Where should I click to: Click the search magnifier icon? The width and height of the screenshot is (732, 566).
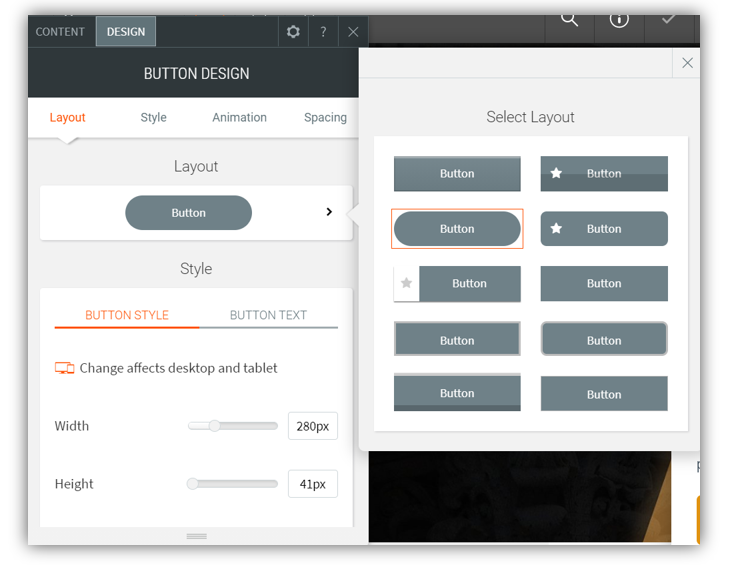click(x=570, y=20)
